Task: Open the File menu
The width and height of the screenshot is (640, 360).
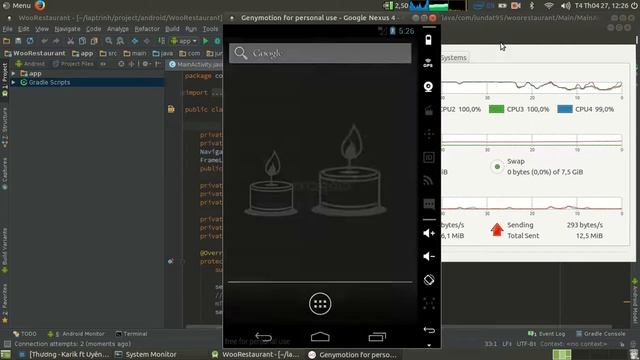Action: coord(7,29)
